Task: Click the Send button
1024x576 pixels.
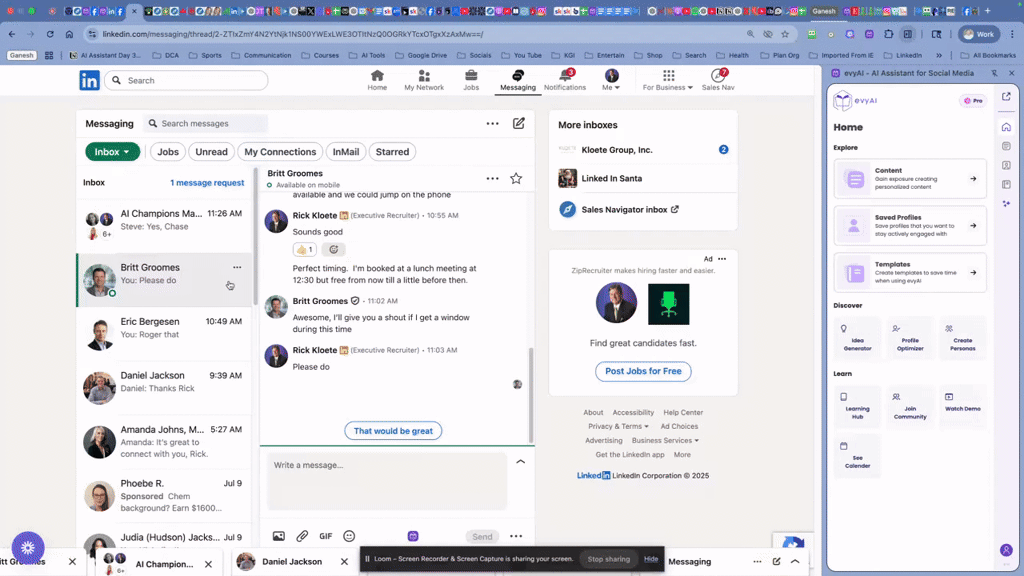Action: pos(482,537)
